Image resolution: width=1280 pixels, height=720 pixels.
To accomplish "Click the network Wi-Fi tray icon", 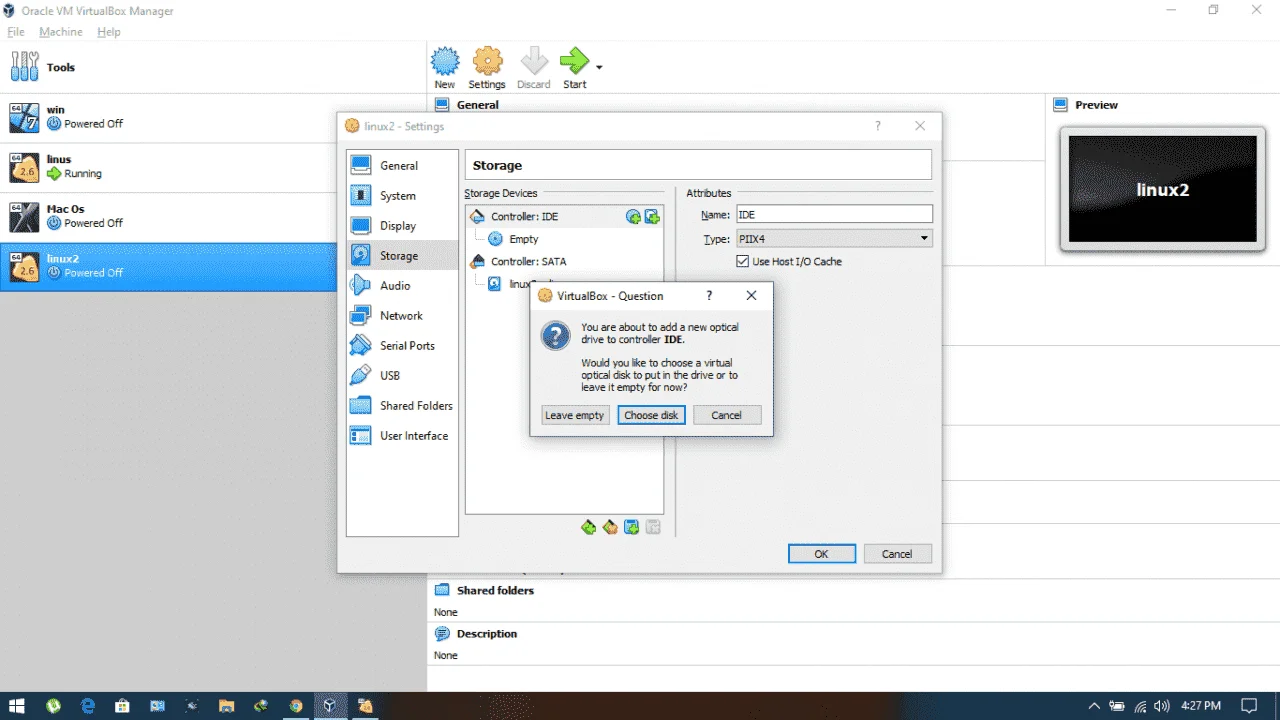I will pos(1140,706).
